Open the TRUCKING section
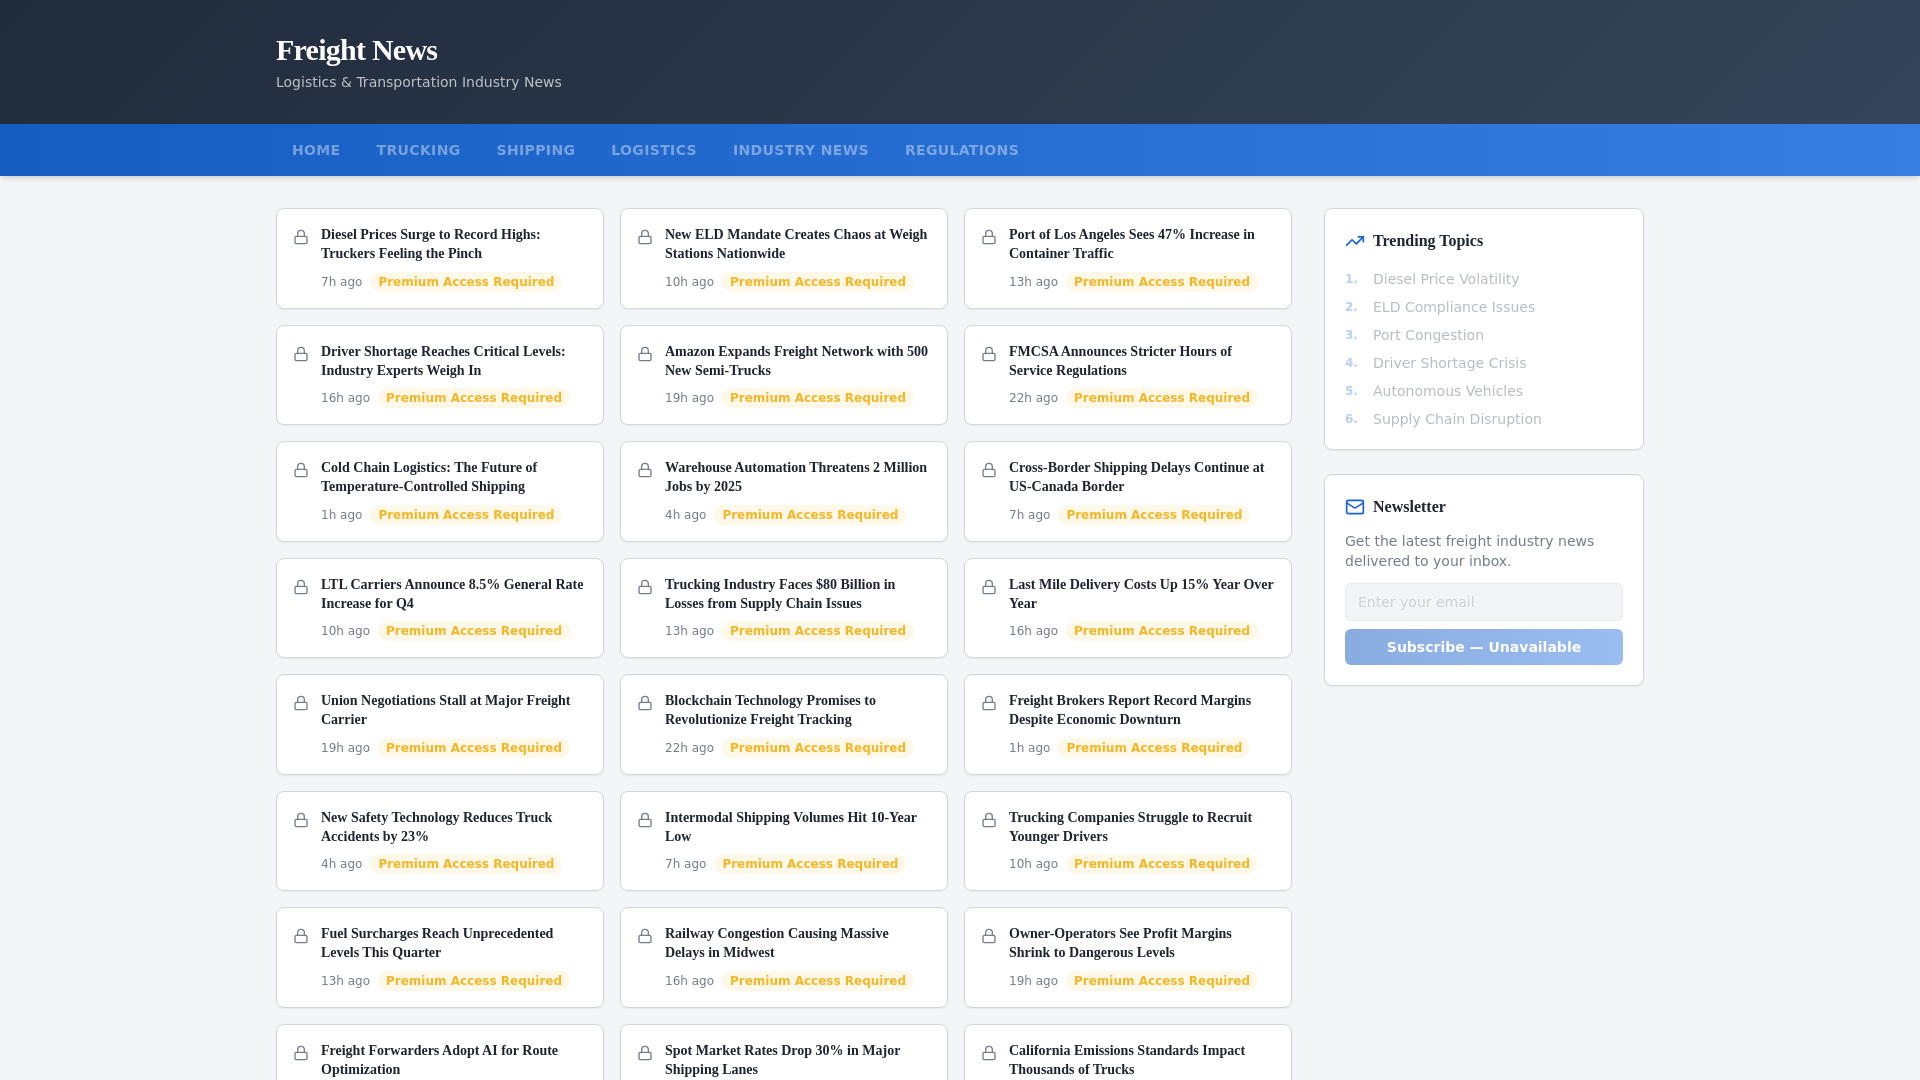The width and height of the screenshot is (1920, 1080). tap(418, 150)
